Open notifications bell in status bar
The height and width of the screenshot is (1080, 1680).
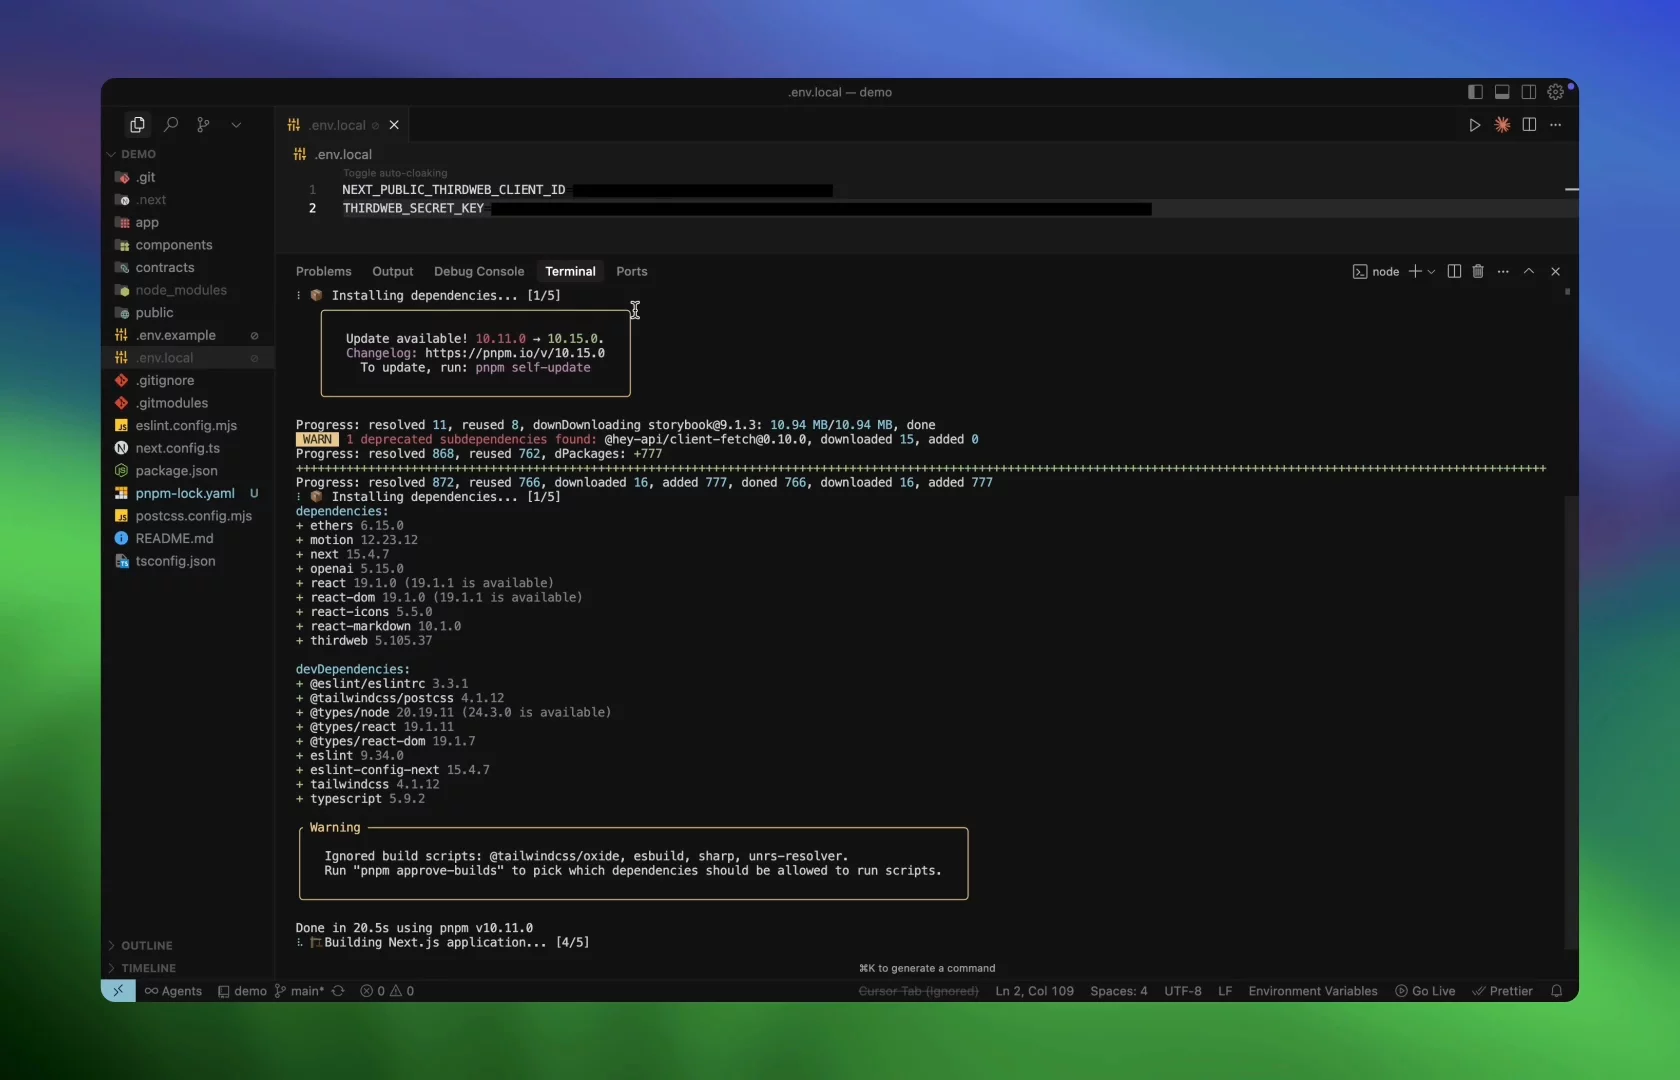click(1556, 991)
